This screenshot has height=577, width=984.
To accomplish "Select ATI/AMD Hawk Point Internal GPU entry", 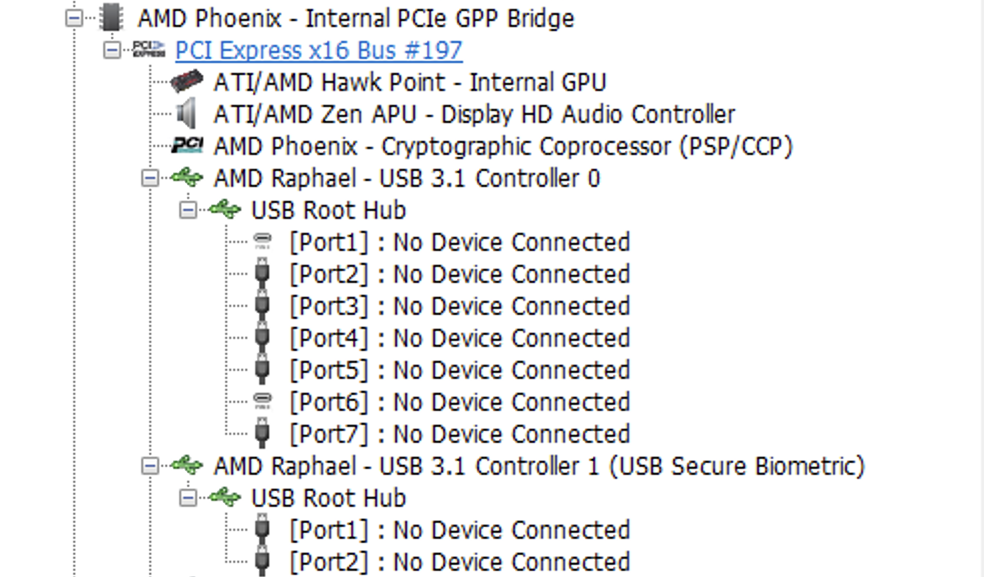I will point(410,82).
